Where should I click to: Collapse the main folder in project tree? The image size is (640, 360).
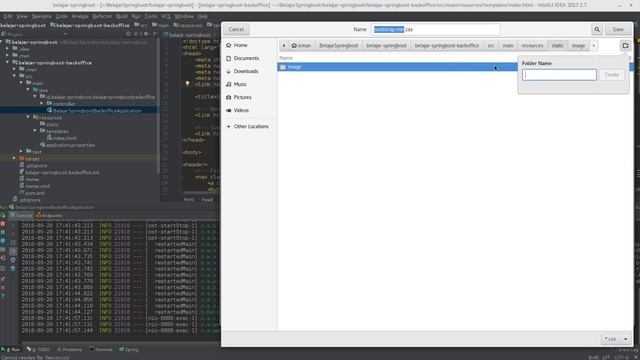pyautogui.click(x=21, y=83)
